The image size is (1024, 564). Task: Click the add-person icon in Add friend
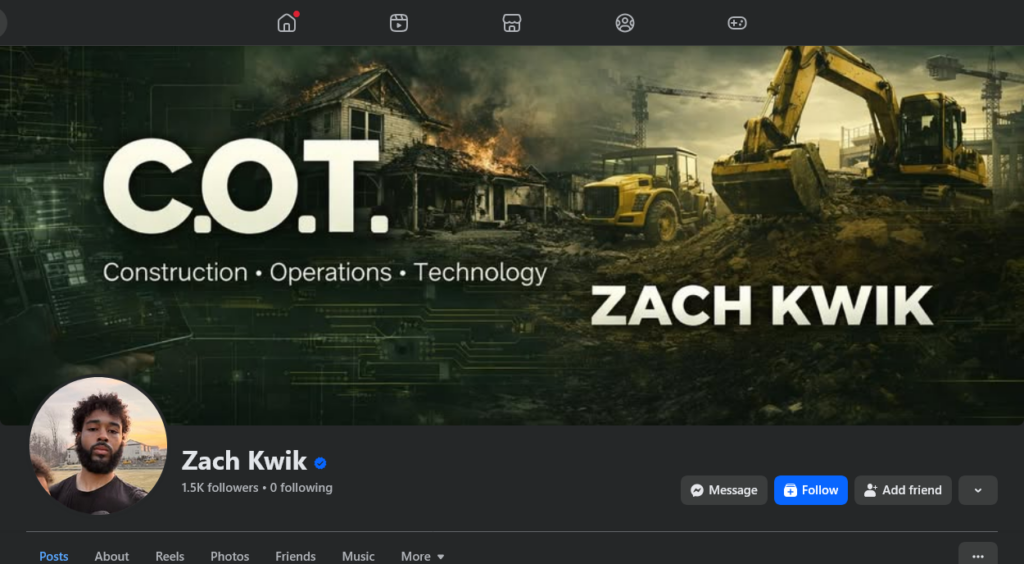pyautogui.click(x=870, y=490)
